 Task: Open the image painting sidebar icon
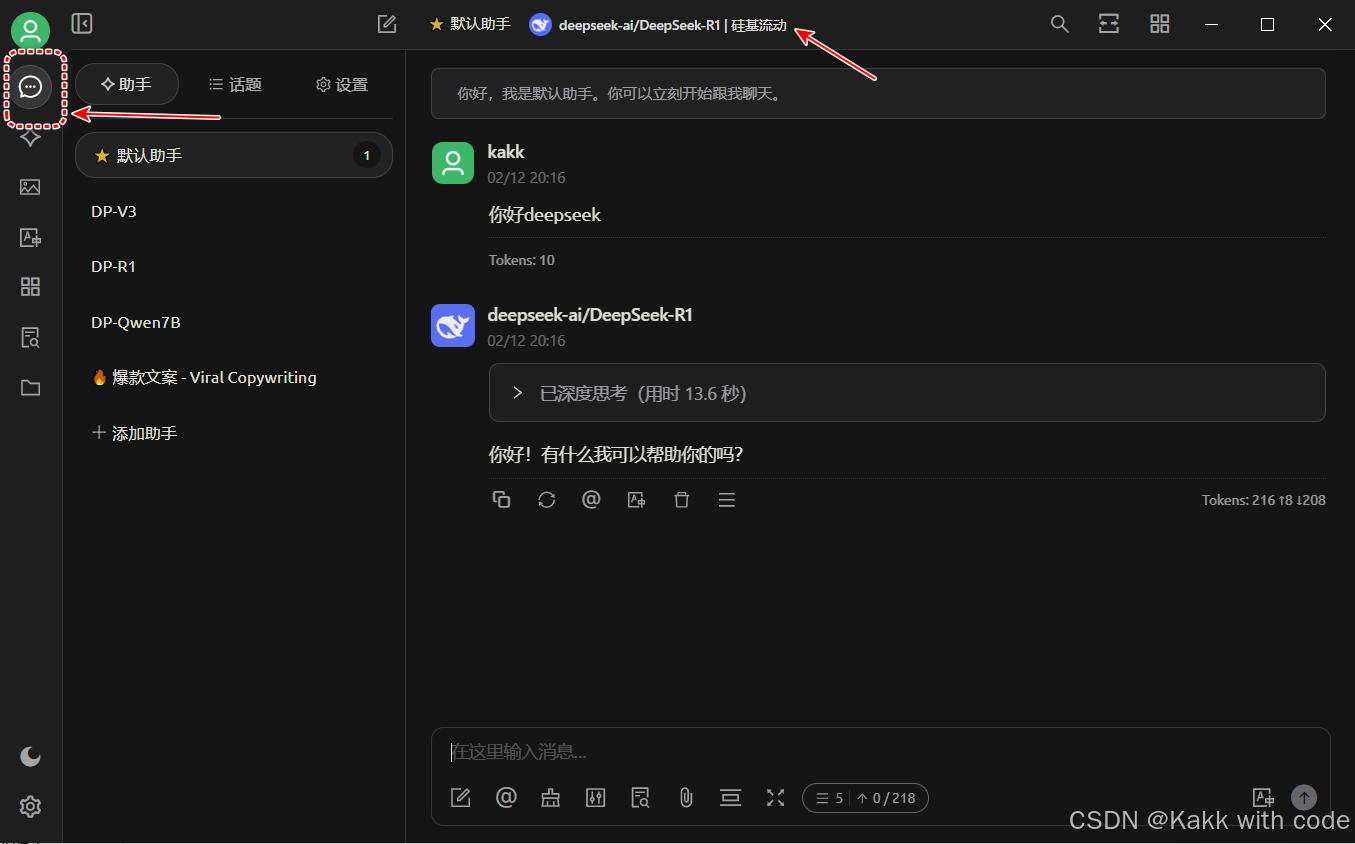point(31,187)
